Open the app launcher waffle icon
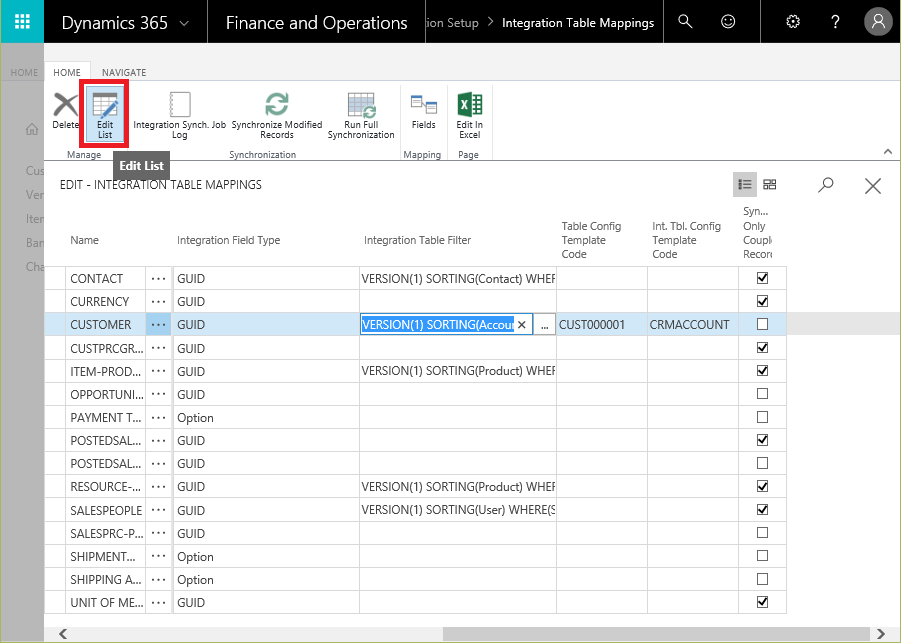 22,22
